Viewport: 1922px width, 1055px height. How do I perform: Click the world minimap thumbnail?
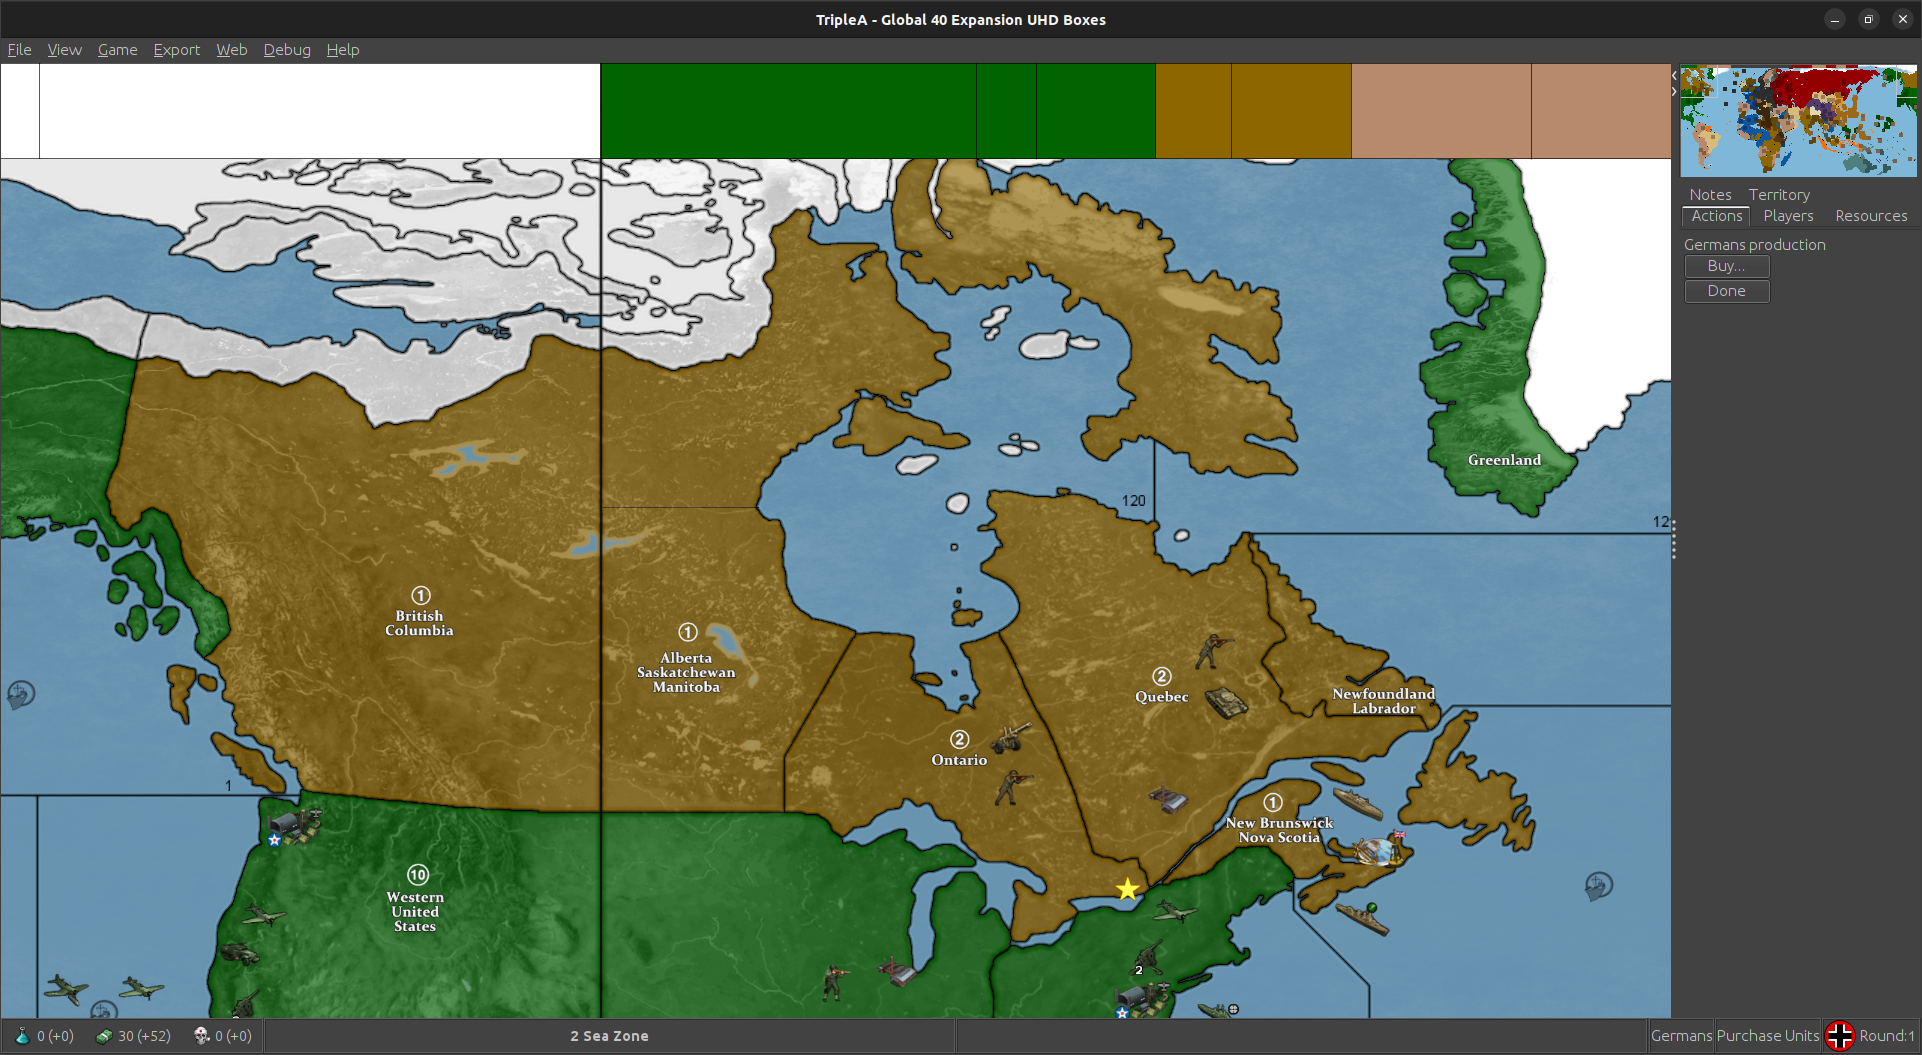pos(1798,121)
